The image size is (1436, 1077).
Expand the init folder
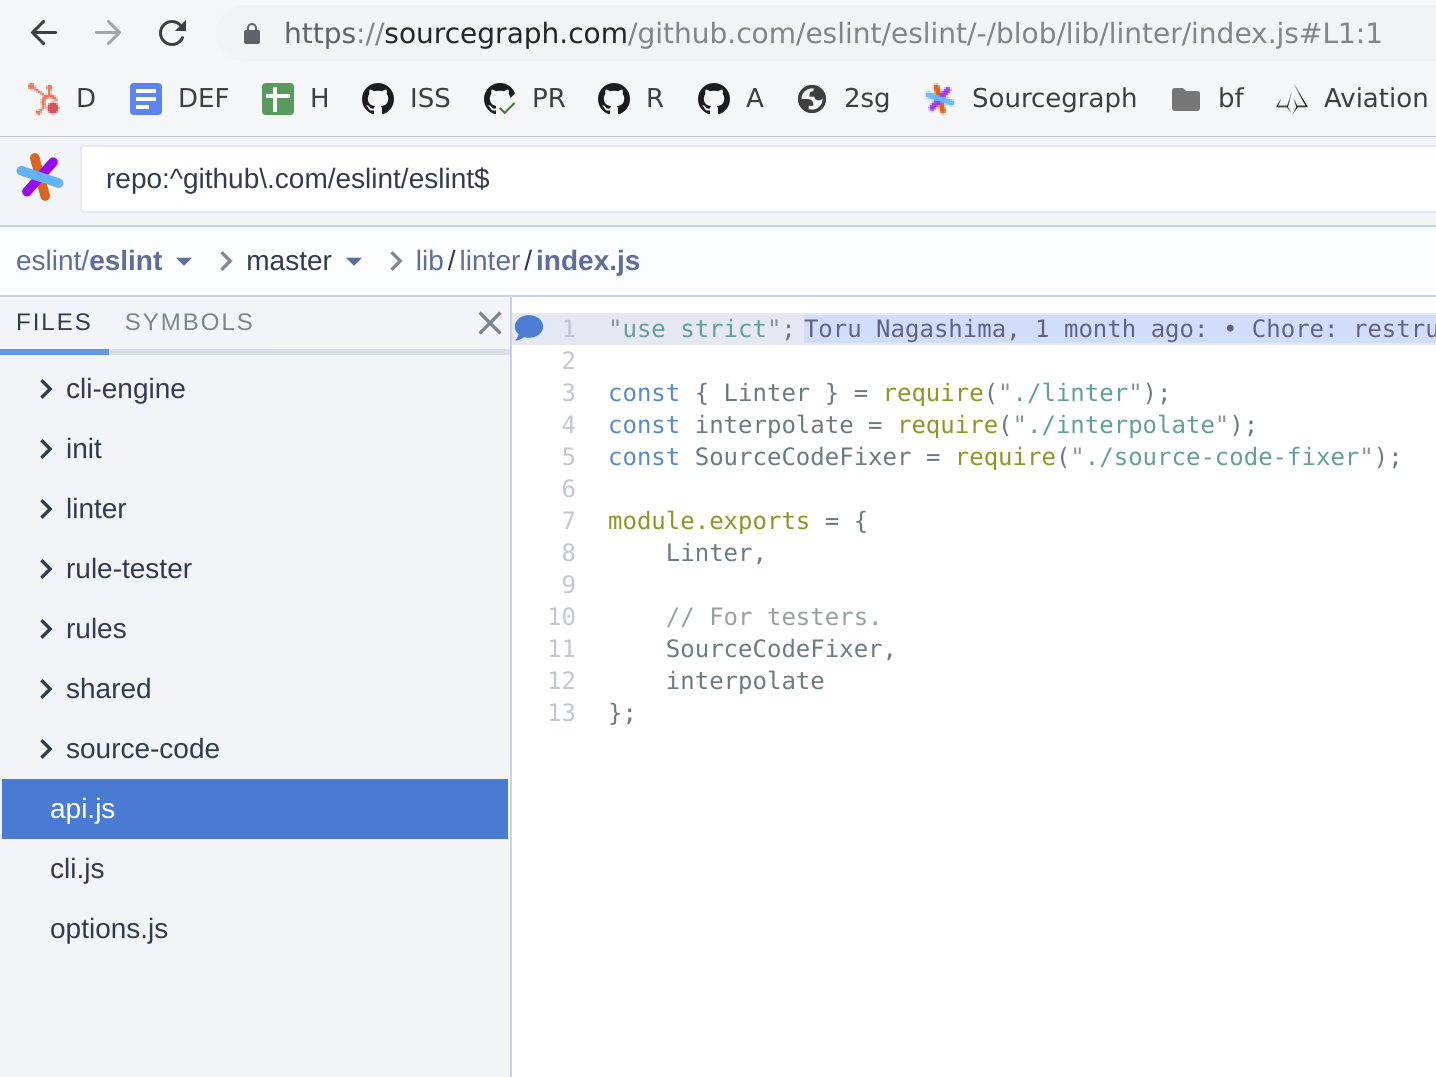pos(255,449)
